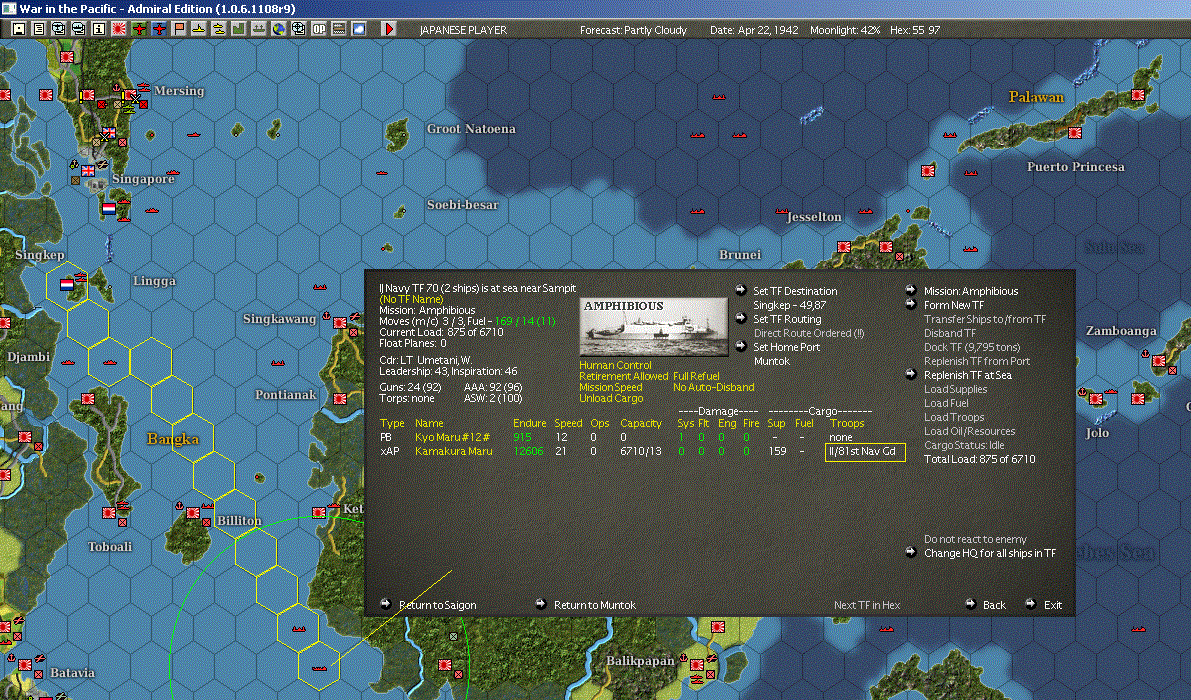The image size is (1191, 700).
Task: Click the Amphibious ship photo
Action: 653,326
